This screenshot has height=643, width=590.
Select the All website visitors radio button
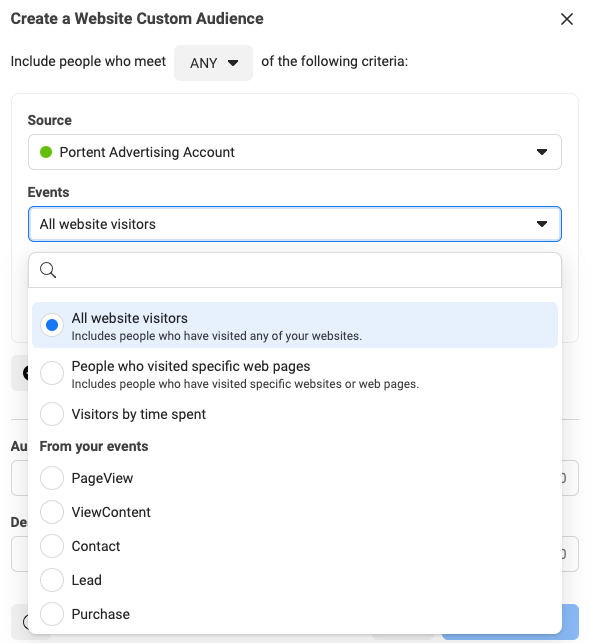[x=52, y=325]
